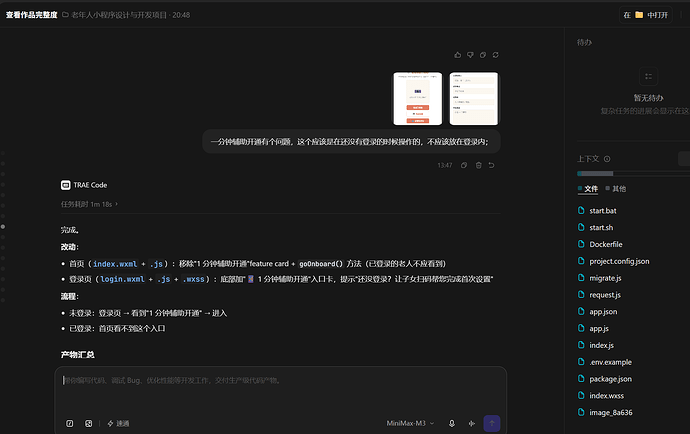Click the sparkle optimize prompt icon

(472, 423)
